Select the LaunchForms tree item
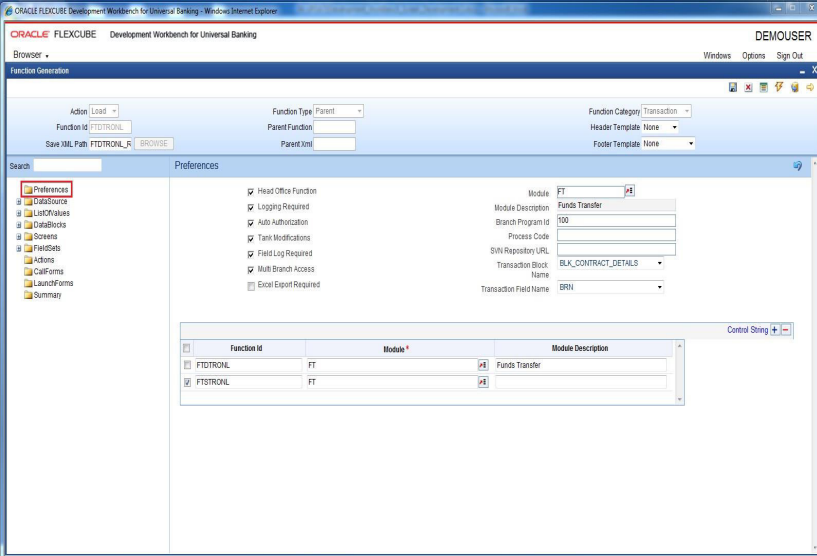The width and height of the screenshot is (817, 556). tap(53, 283)
